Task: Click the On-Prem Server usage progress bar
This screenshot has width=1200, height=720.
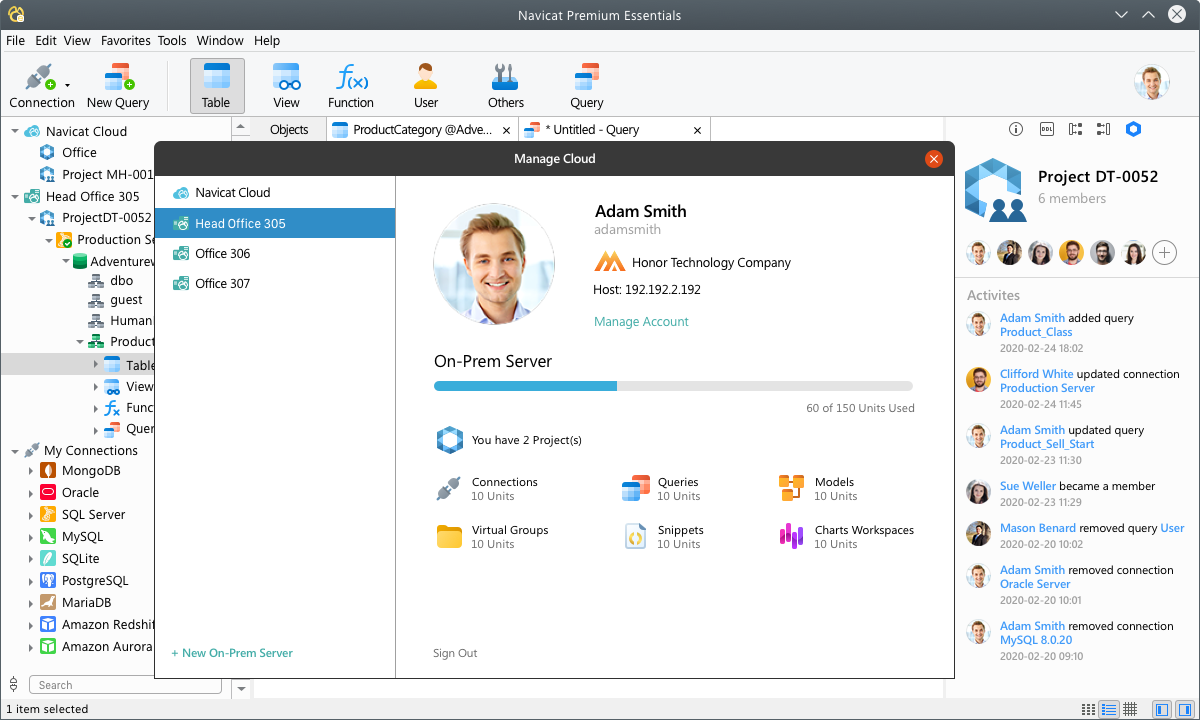Action: 673,386
